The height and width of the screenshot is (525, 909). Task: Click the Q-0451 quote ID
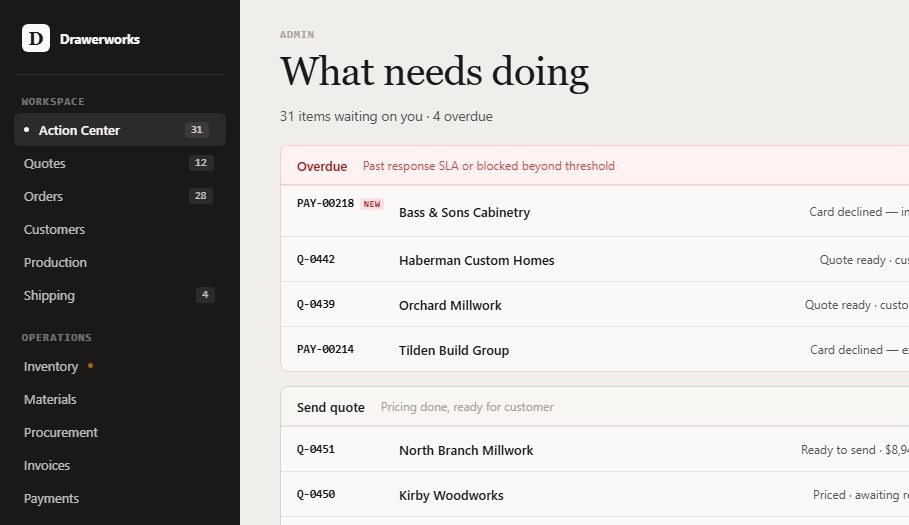pyautogui.click(x=316, y=449)
